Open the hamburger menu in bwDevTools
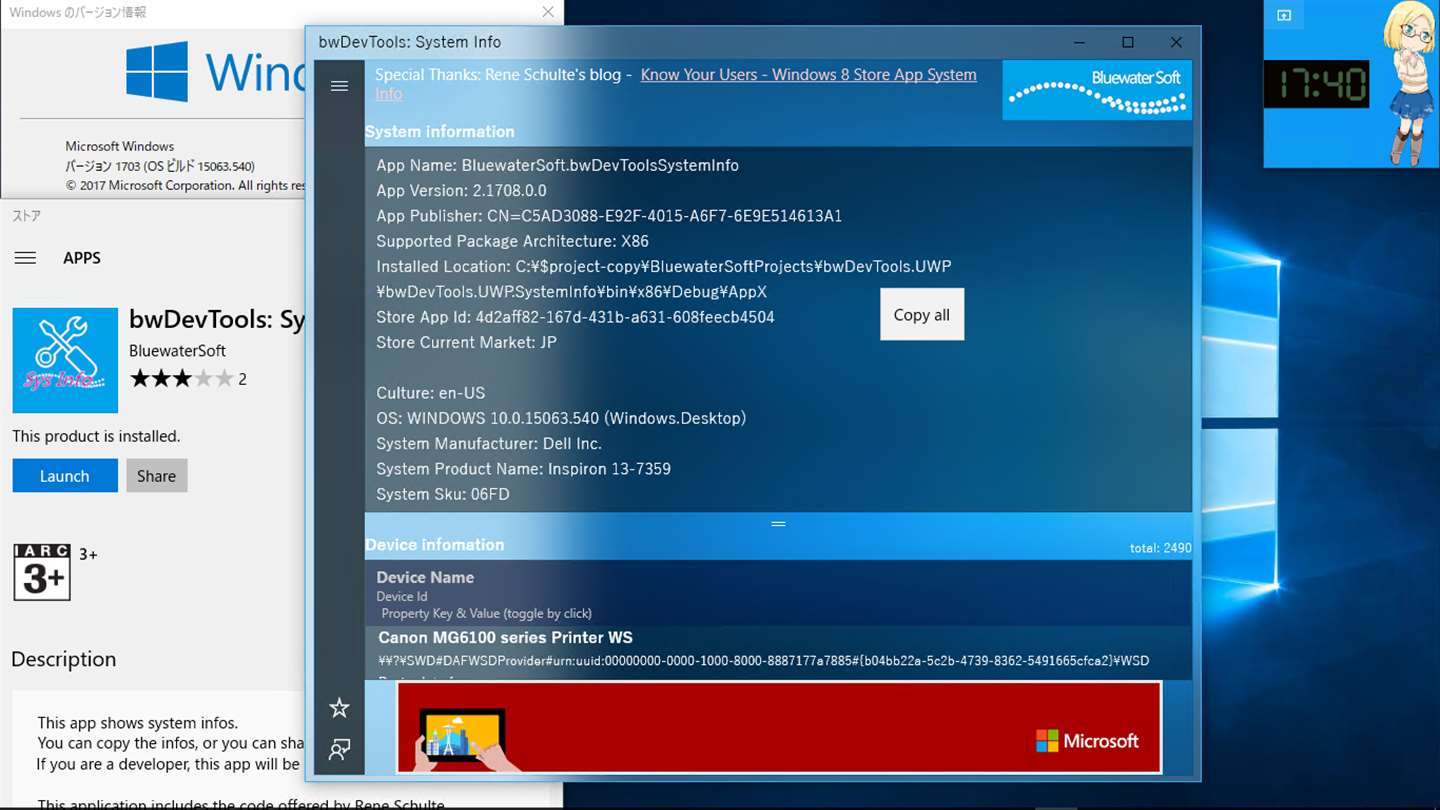 339,86
